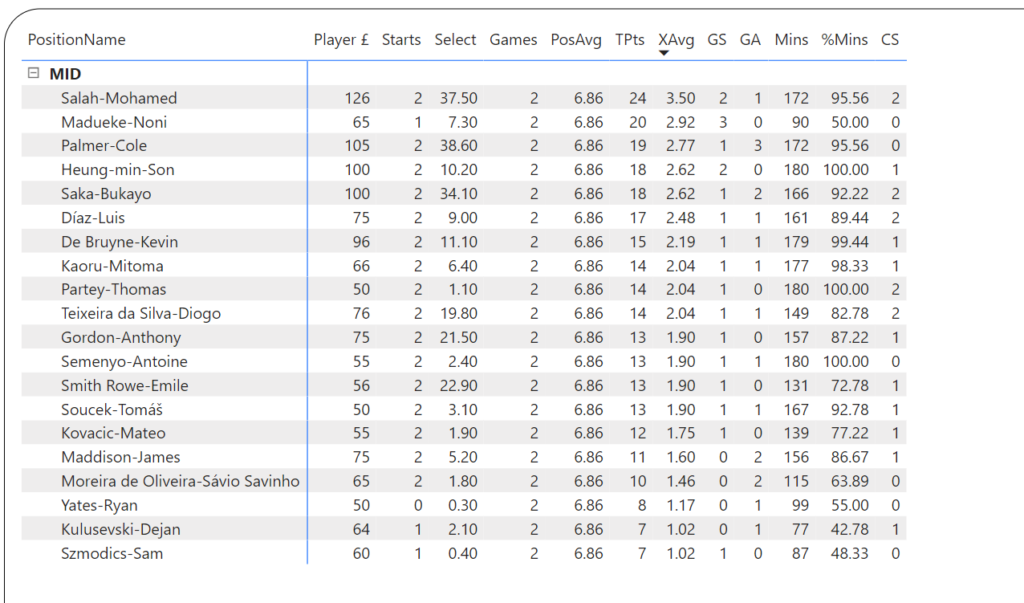This screenshot has width=1024, height=603.
Task: Sort by GS goals scored header
Action: [717, 40]
